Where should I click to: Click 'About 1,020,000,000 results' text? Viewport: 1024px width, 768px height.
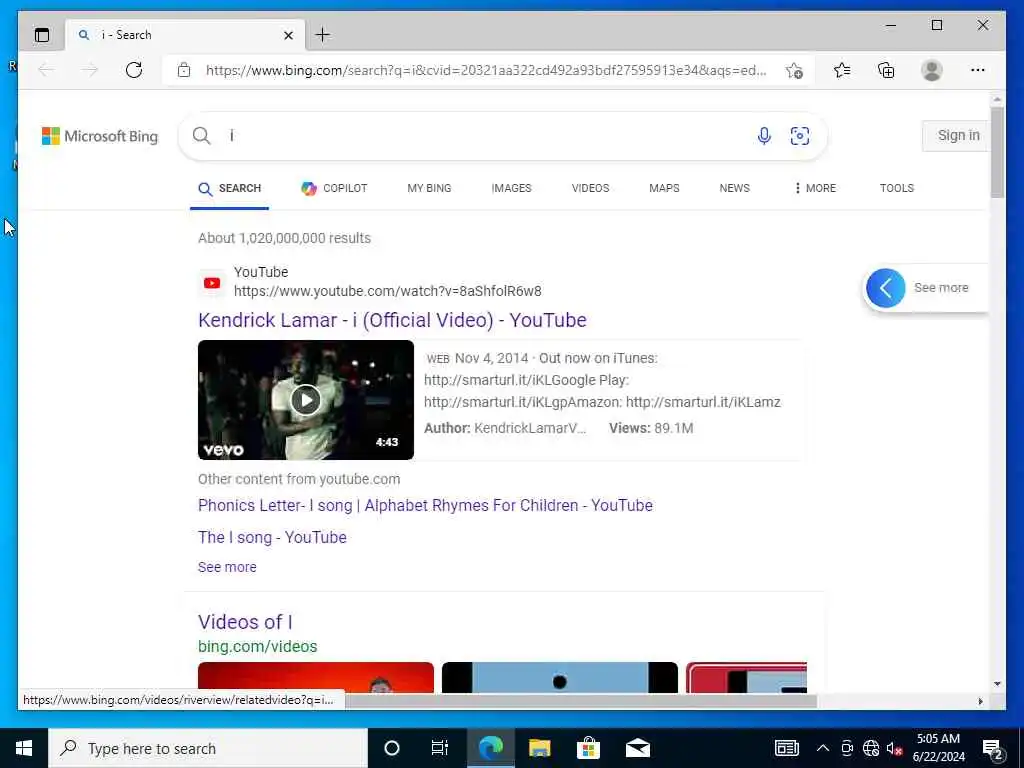pos(284,238)
